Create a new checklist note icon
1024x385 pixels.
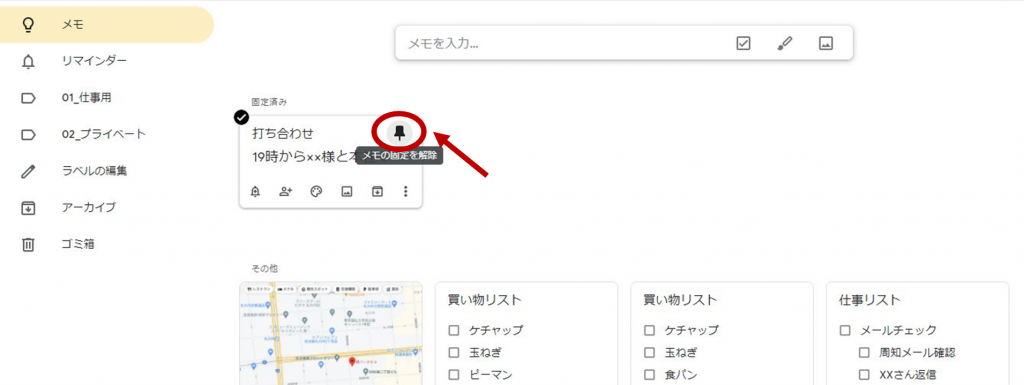(x=743, y=44)
